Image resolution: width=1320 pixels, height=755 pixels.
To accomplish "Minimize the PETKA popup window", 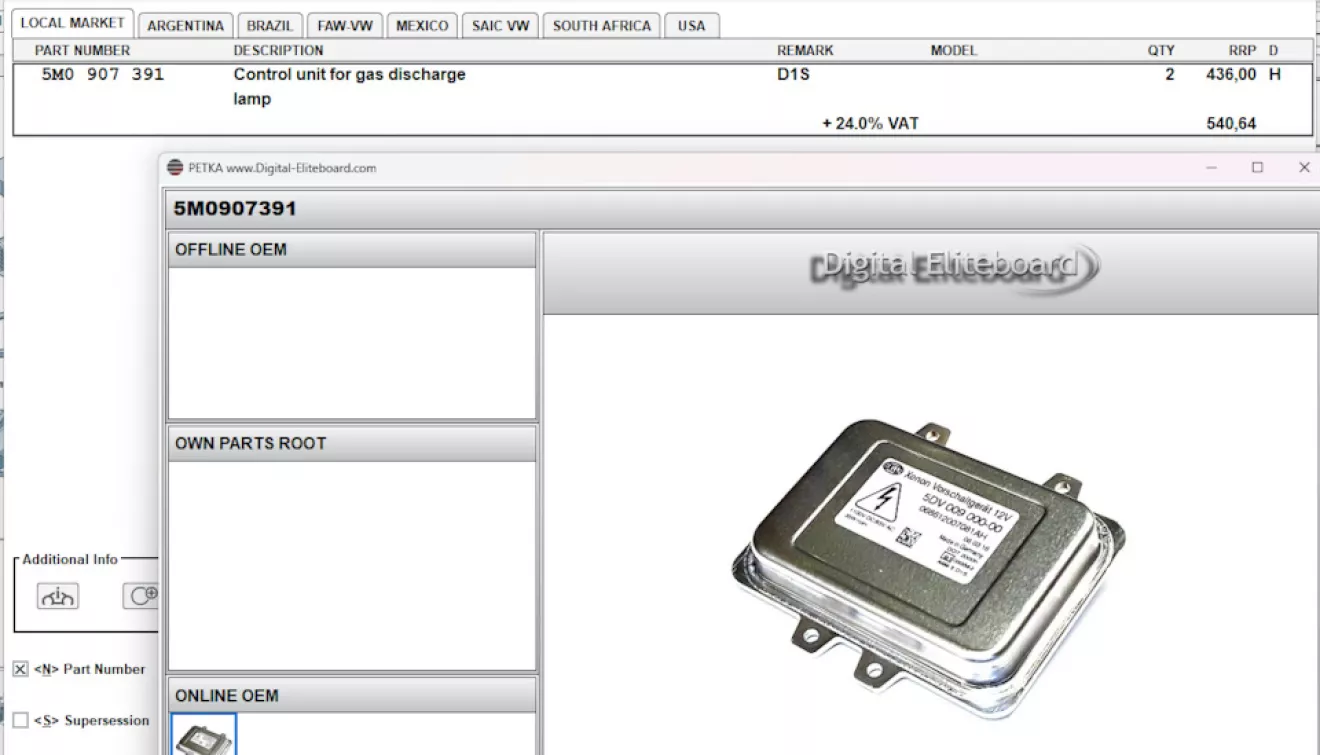I will [x=1211, y=168].
